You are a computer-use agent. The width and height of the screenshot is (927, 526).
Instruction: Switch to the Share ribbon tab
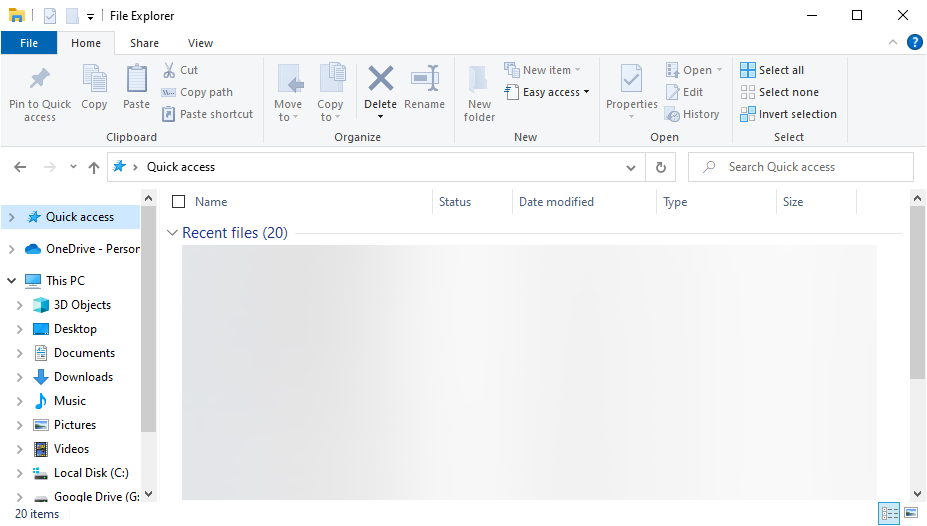click(x=144, y=43)
